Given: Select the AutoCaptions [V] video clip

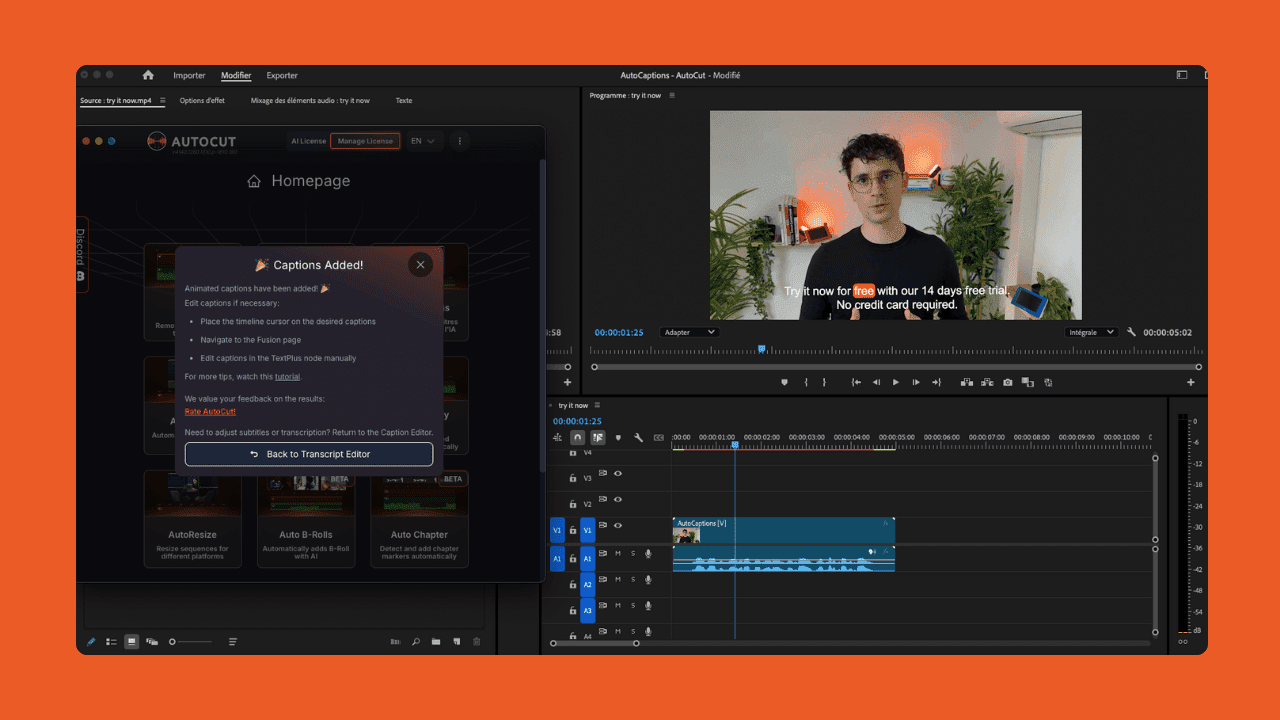Looking at the screenshot, I should [x=783, y=530].
